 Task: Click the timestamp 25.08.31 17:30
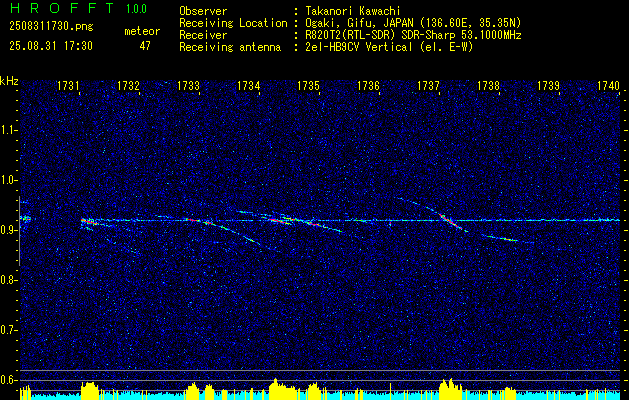coord(51,46)
